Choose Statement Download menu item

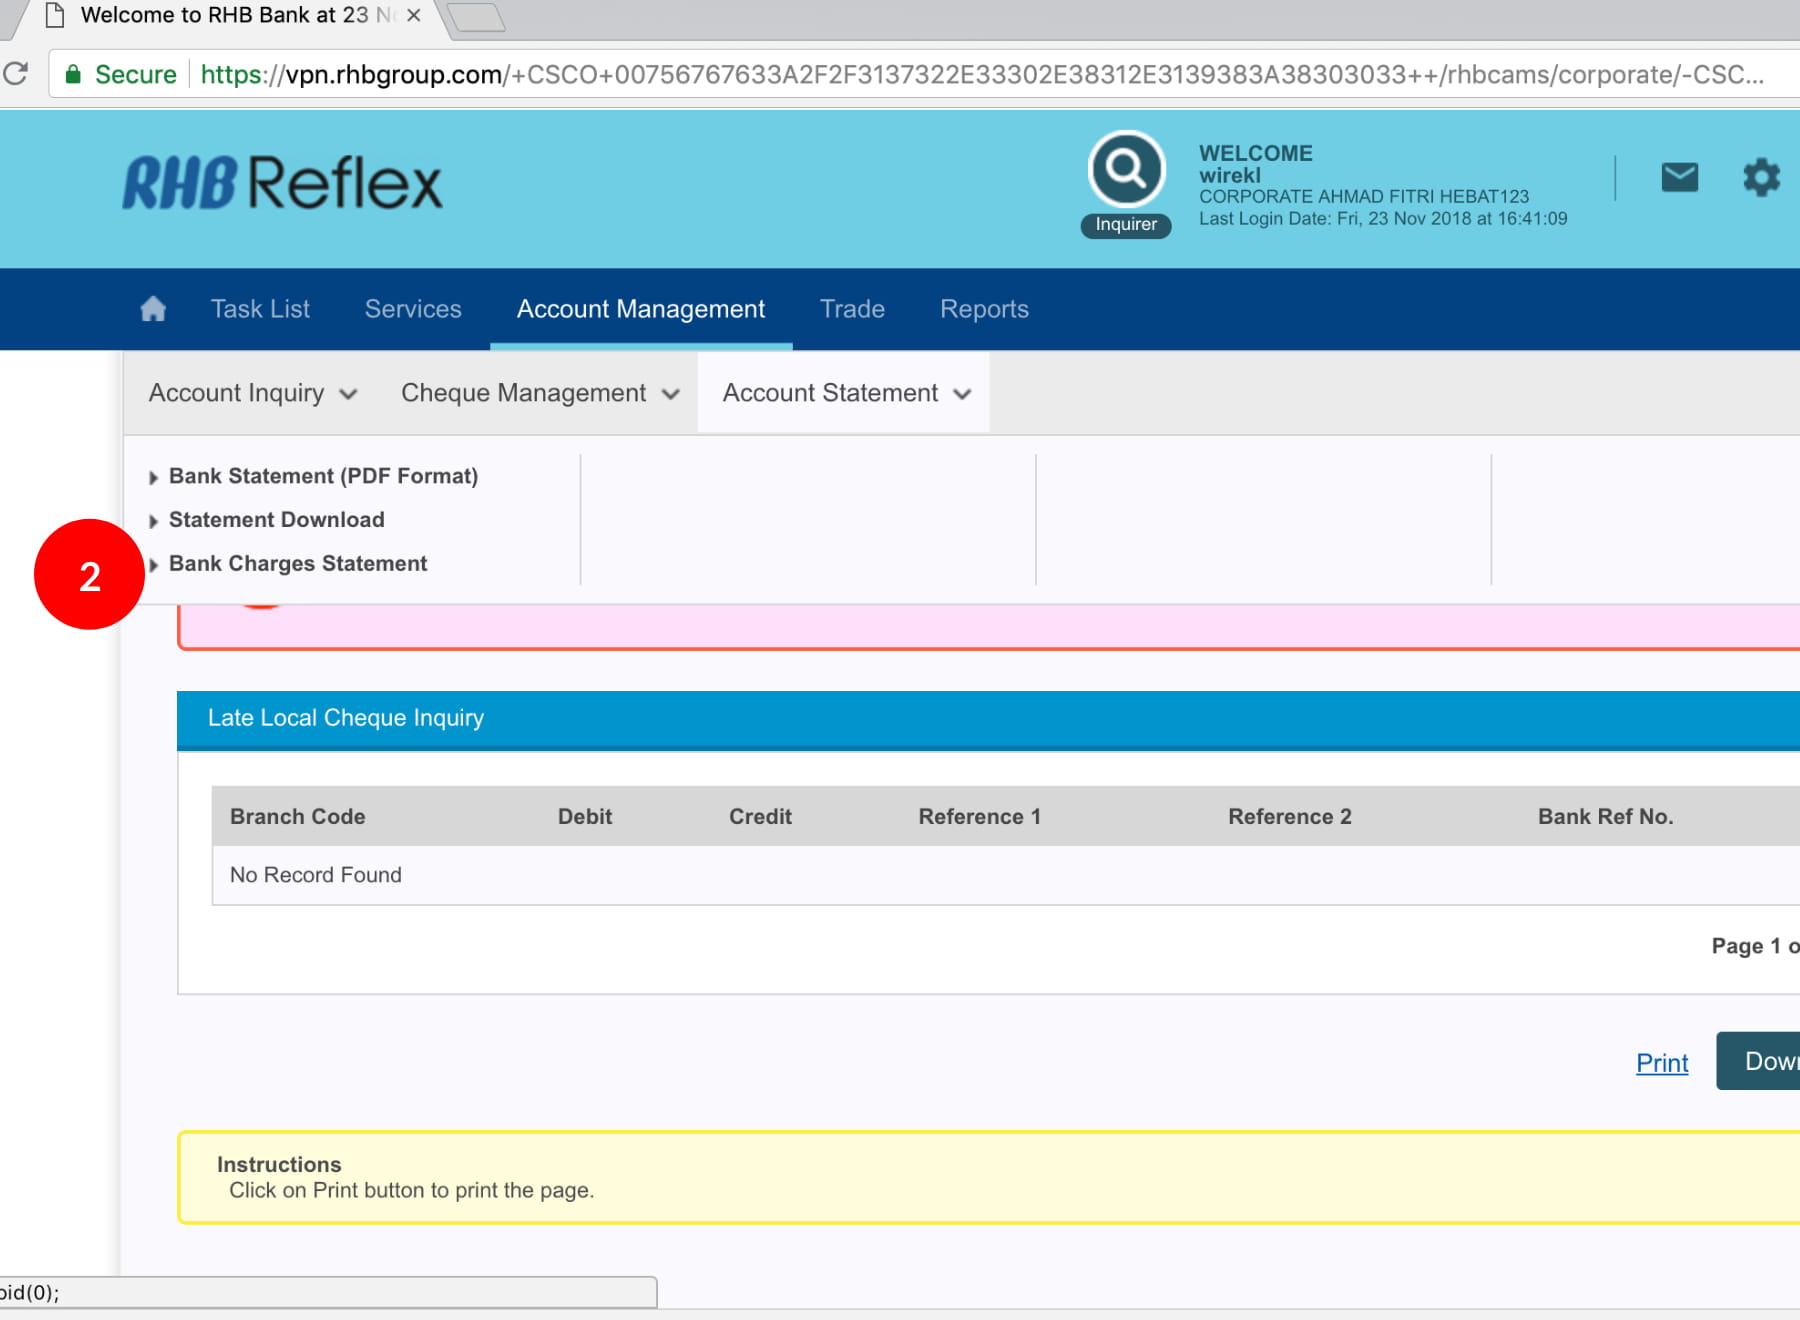point(277,520)
